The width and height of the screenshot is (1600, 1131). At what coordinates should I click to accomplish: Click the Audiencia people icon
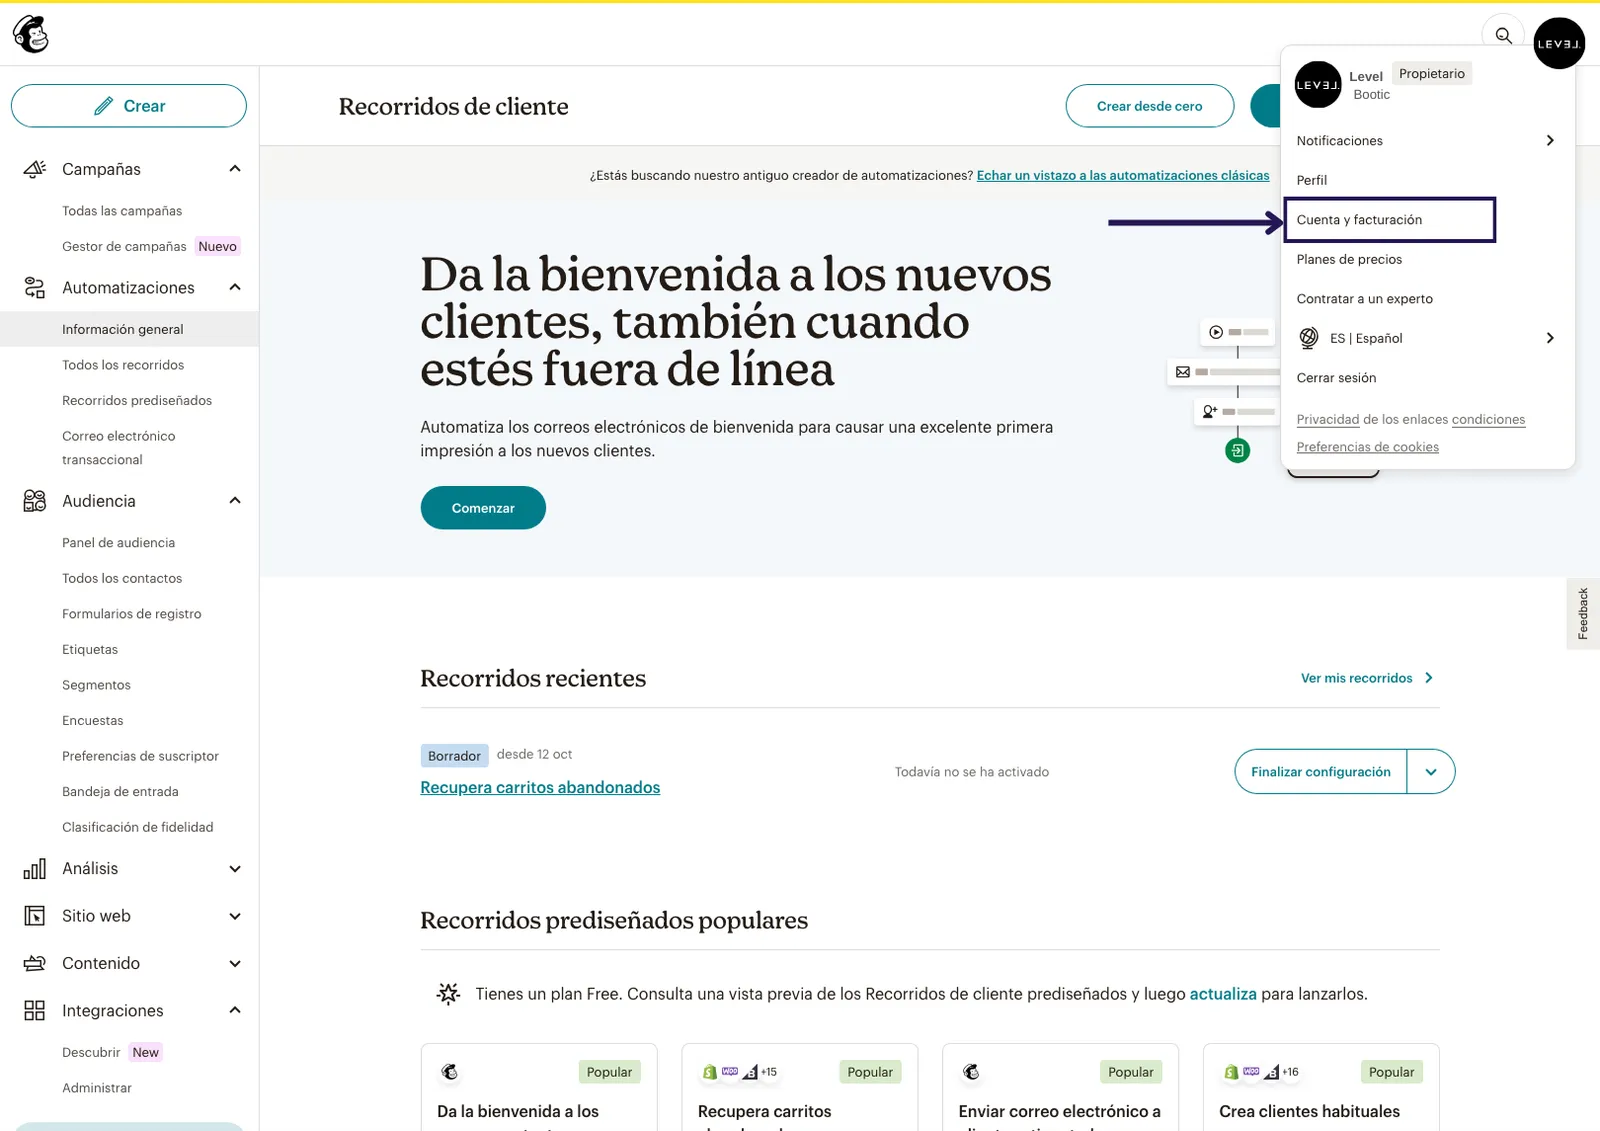[x=35, y=501]
